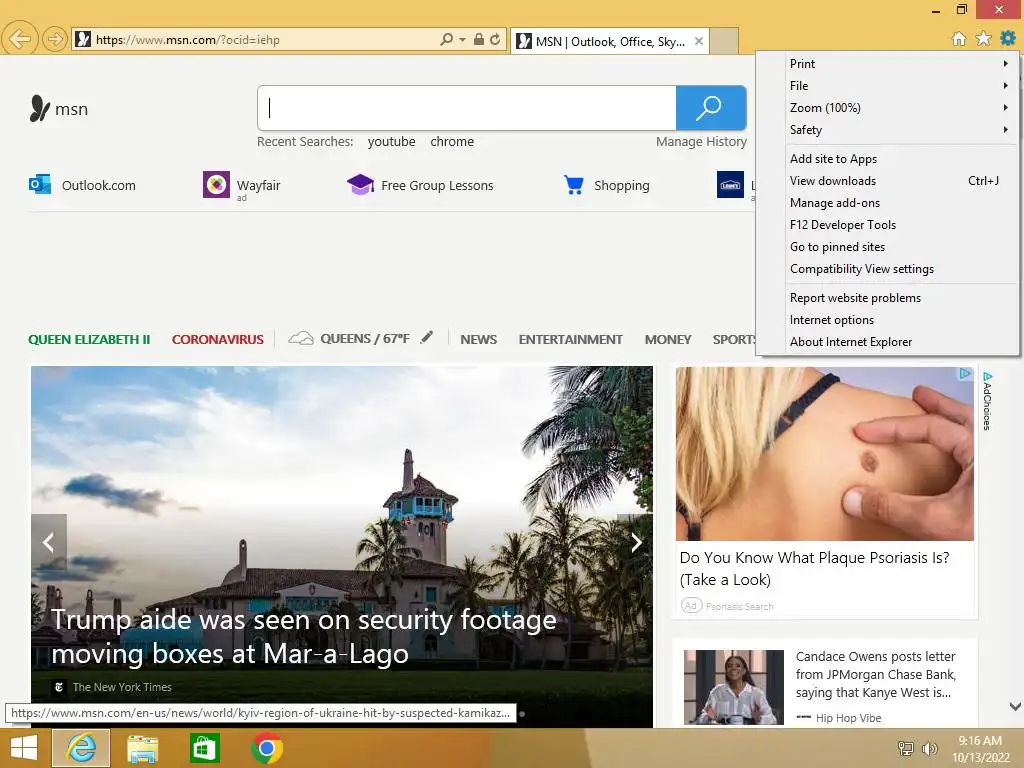Go to ENTERTAINMENT section
The width and height of the screenshot is (1024, 768).
pyautogui.click(x=570, y=339)
